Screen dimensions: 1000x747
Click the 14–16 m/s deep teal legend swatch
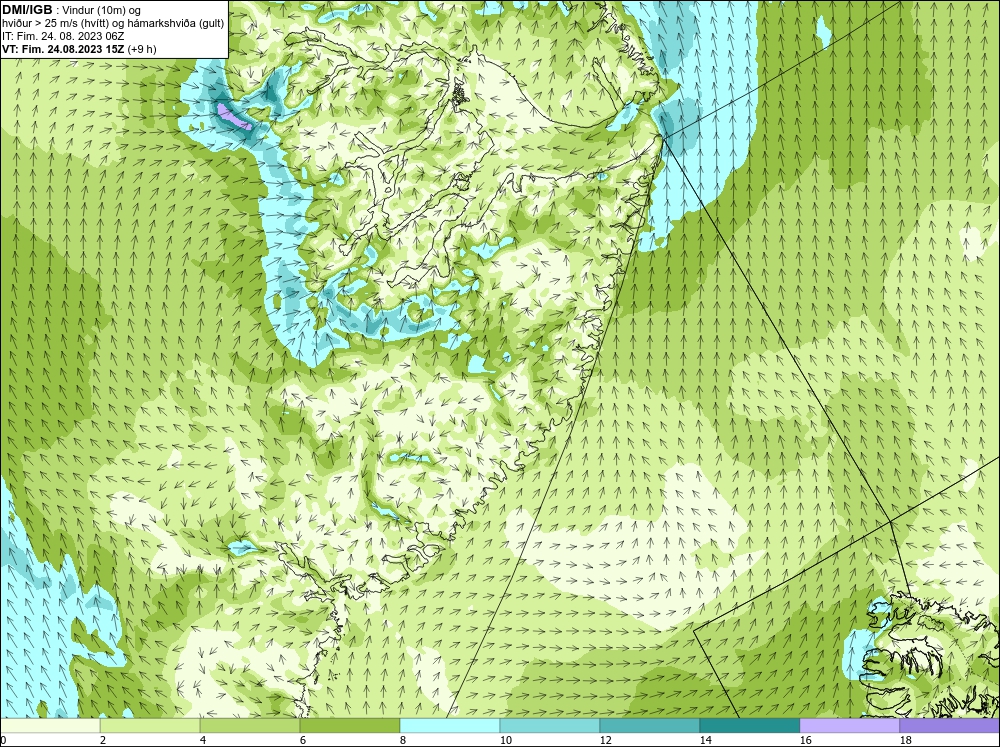[750, 725]
